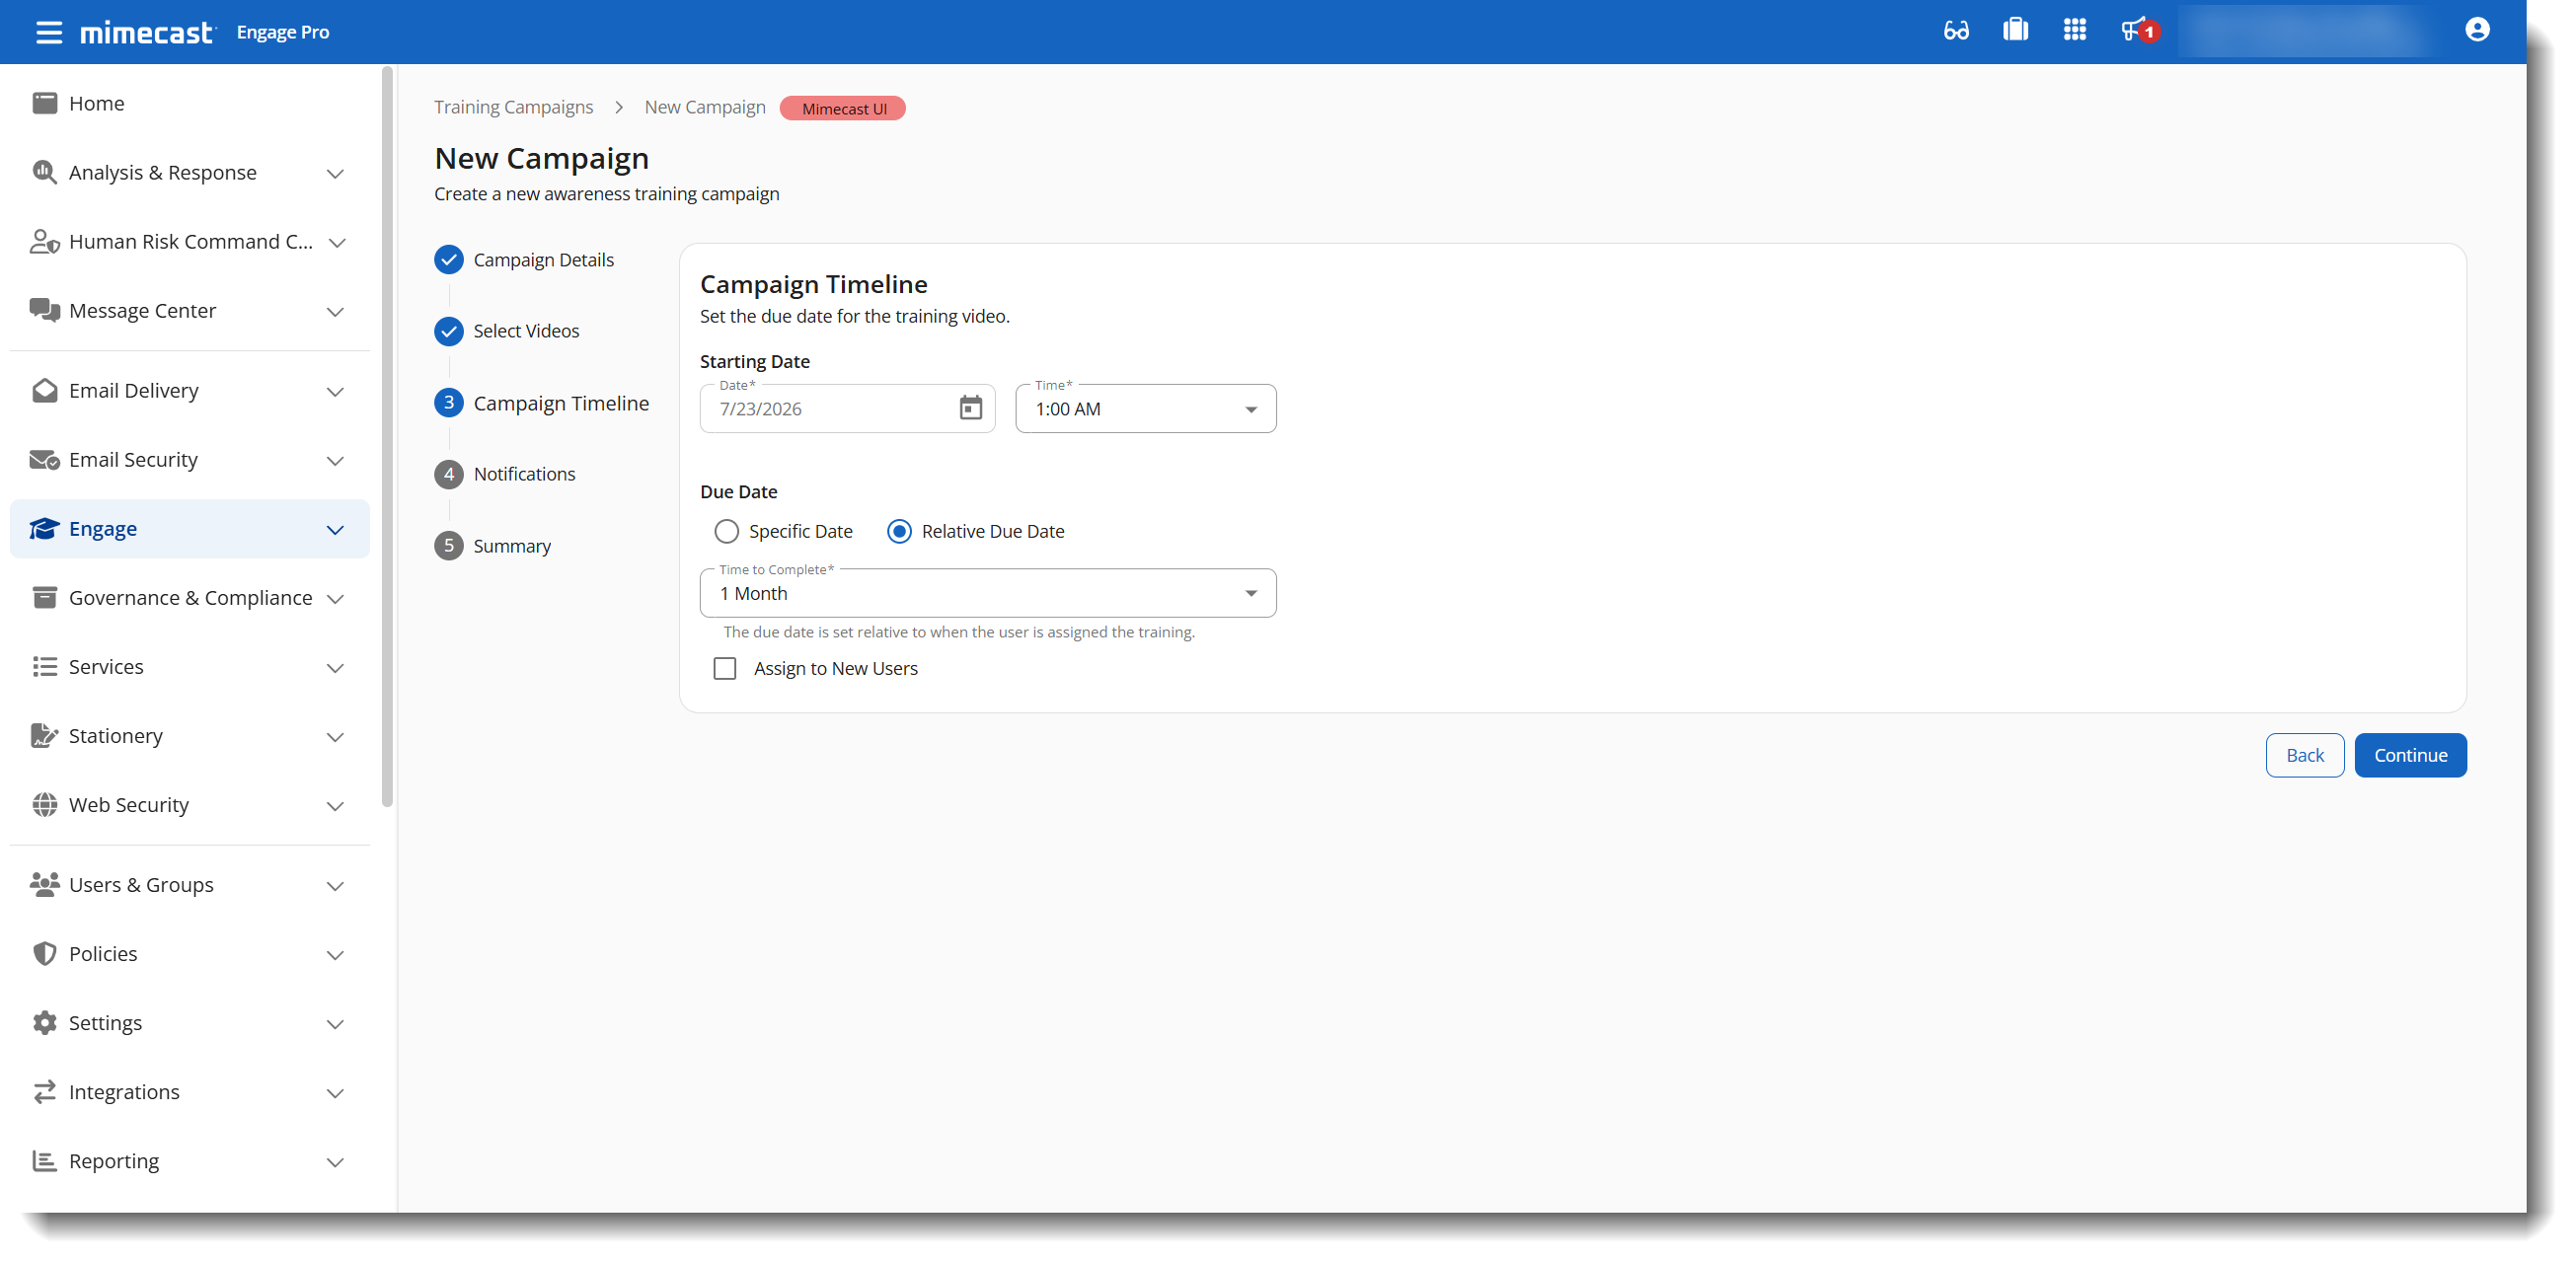Screen dimensions: 2576x1262
Task: Click the Back button
Action: tap(2304, 754)
